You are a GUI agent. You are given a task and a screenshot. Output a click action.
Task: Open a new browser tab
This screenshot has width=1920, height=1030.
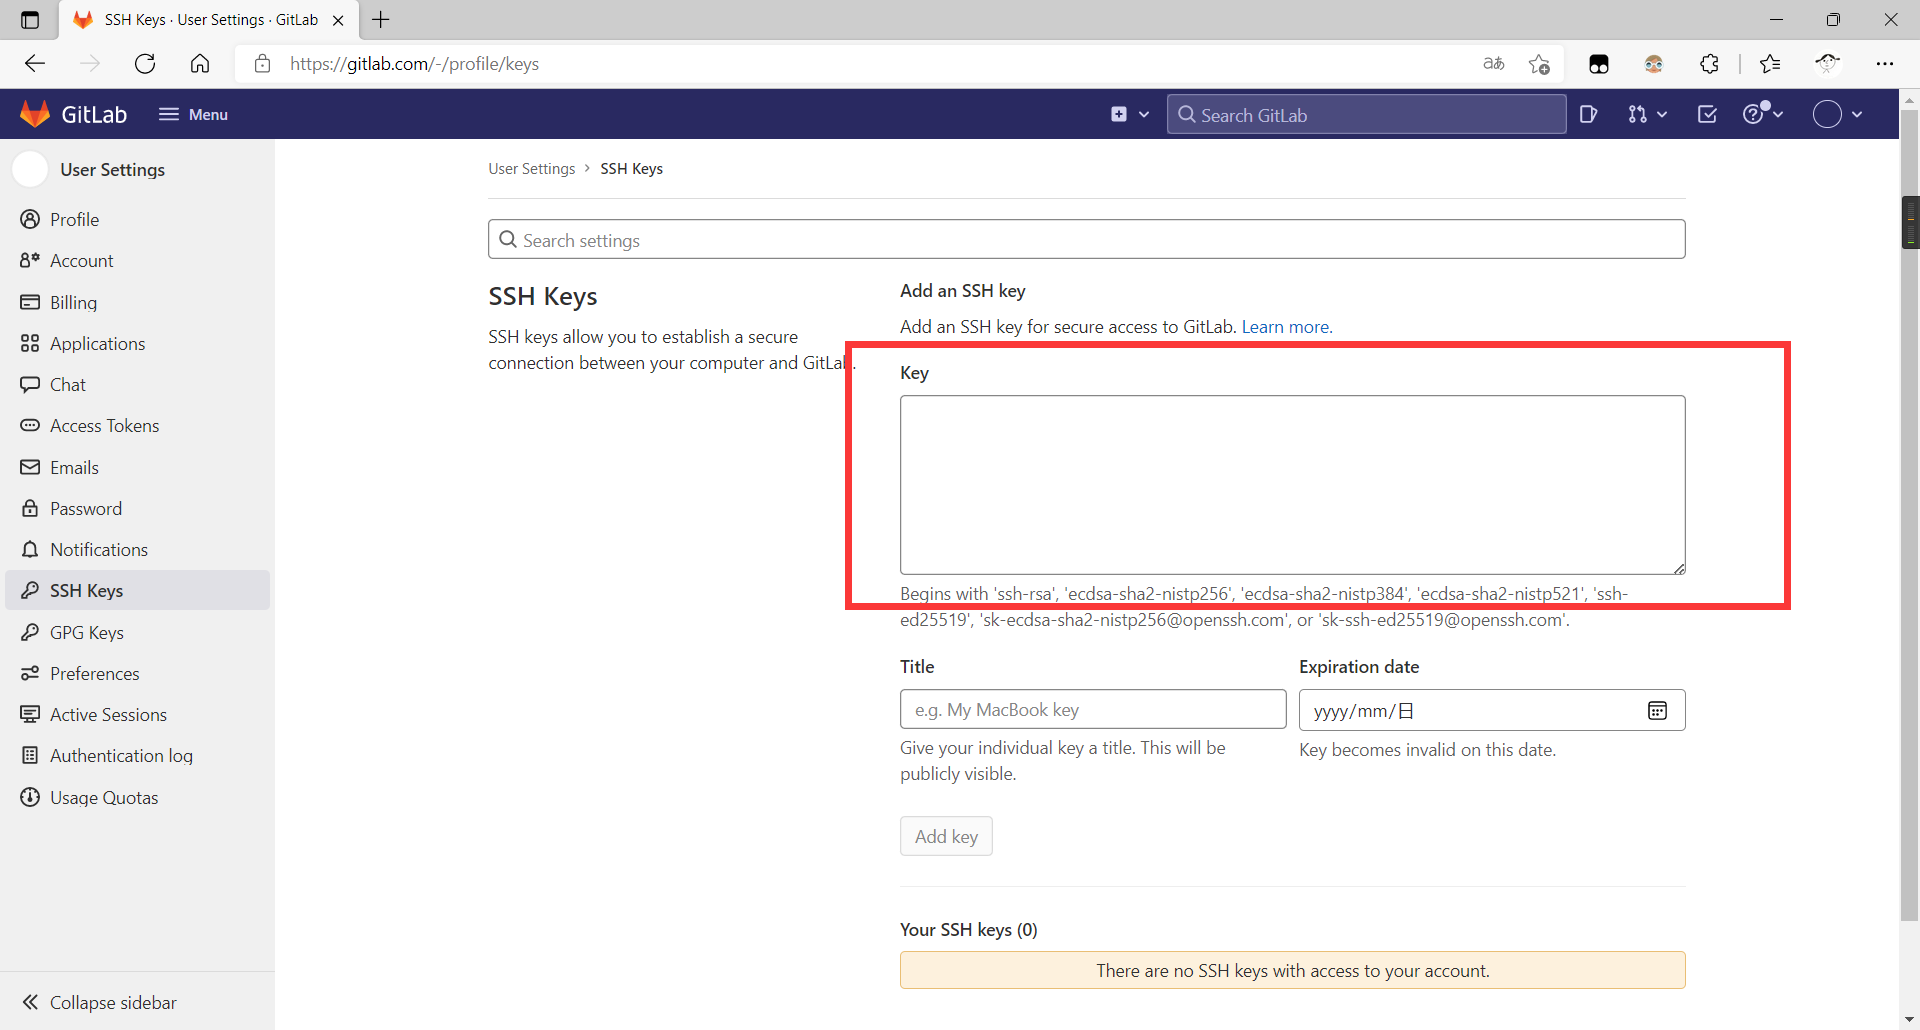pos(381,19)
